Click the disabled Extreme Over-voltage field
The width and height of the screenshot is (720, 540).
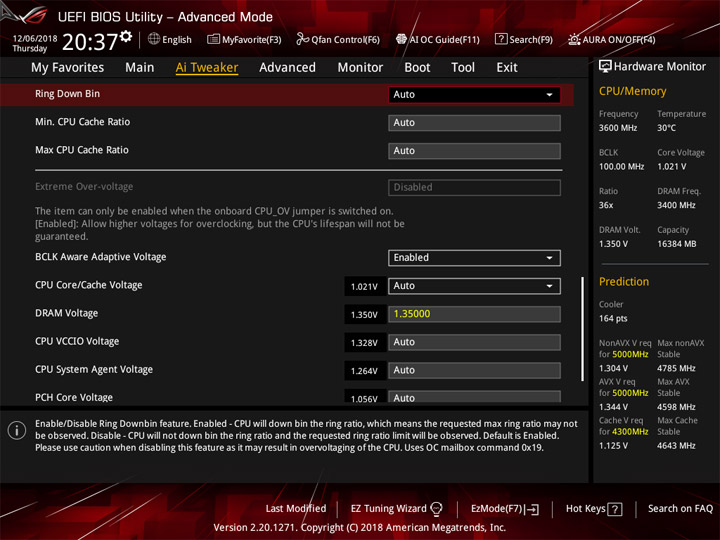(x=474, y=187)
